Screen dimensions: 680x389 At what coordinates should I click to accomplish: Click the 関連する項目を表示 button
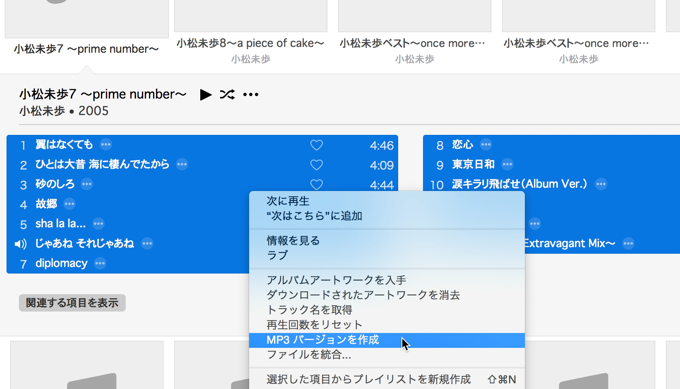pyautogui.click(x=72, y=303)
